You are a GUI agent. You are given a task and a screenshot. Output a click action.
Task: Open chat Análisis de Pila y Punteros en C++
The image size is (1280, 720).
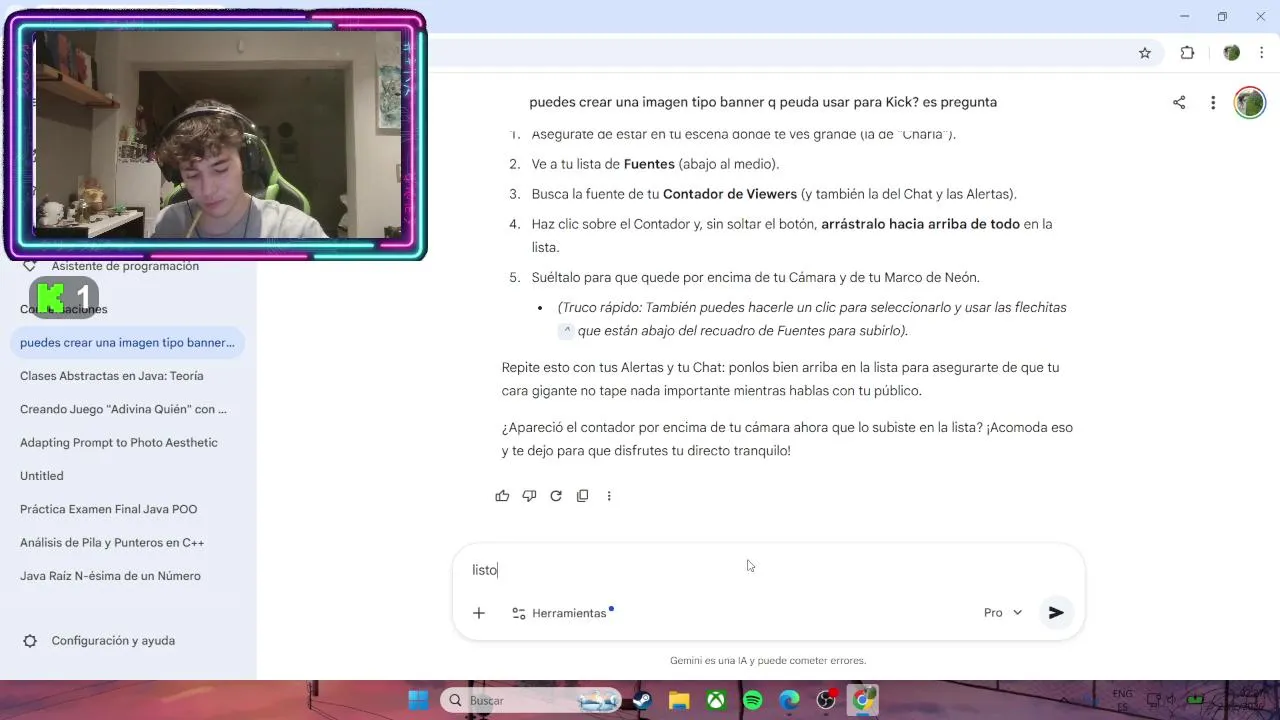click(x=127, y=543)
